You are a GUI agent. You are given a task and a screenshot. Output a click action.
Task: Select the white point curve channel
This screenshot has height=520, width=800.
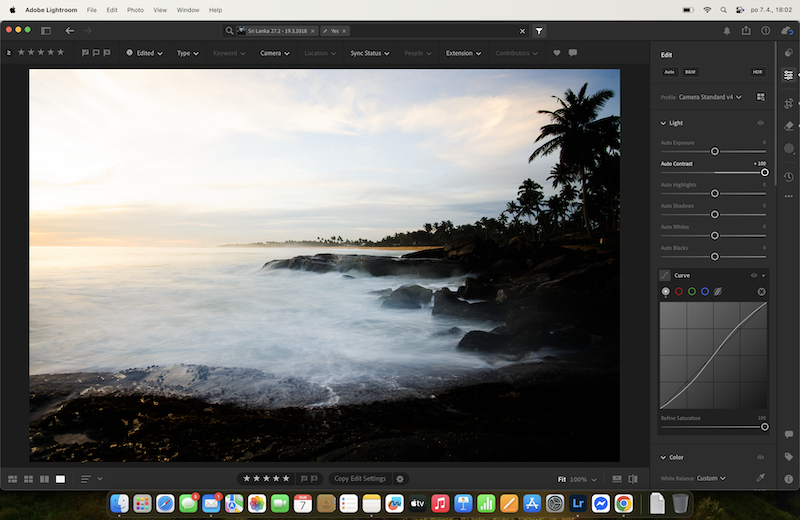[665, 291]
